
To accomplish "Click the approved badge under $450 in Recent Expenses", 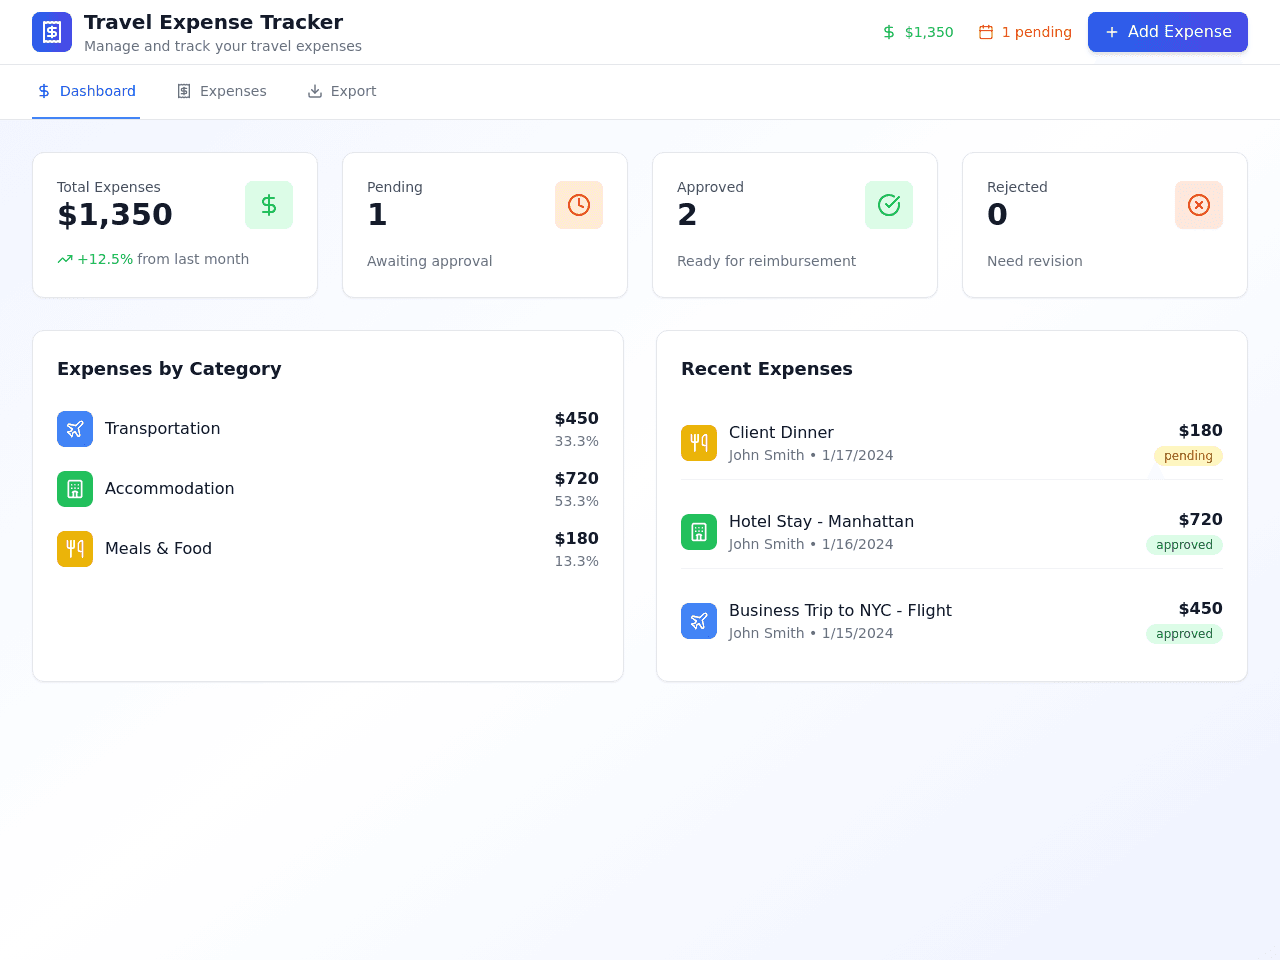I will point(1184,634).
